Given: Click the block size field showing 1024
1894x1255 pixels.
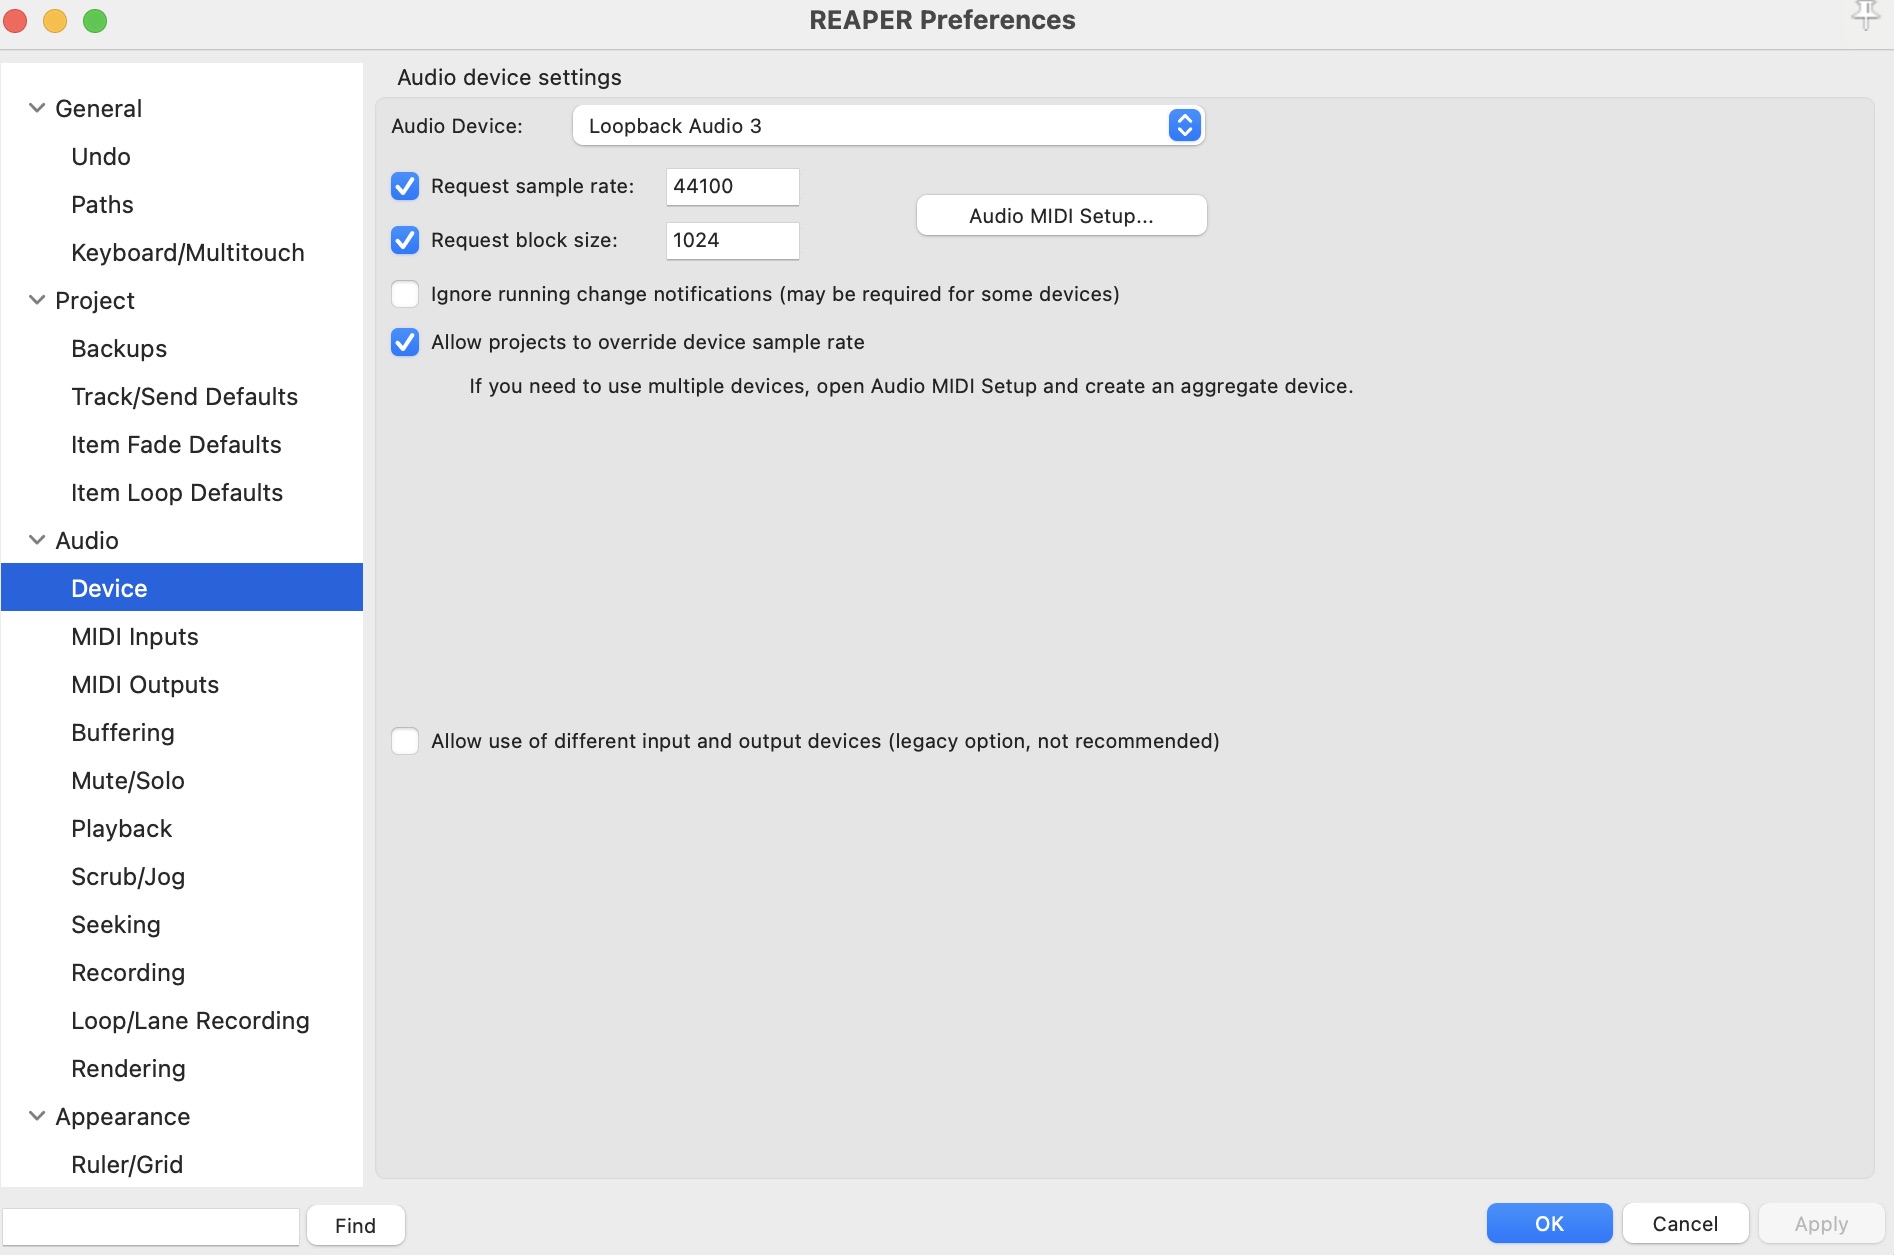Looking at the screenshot, I should click(732, 240).
